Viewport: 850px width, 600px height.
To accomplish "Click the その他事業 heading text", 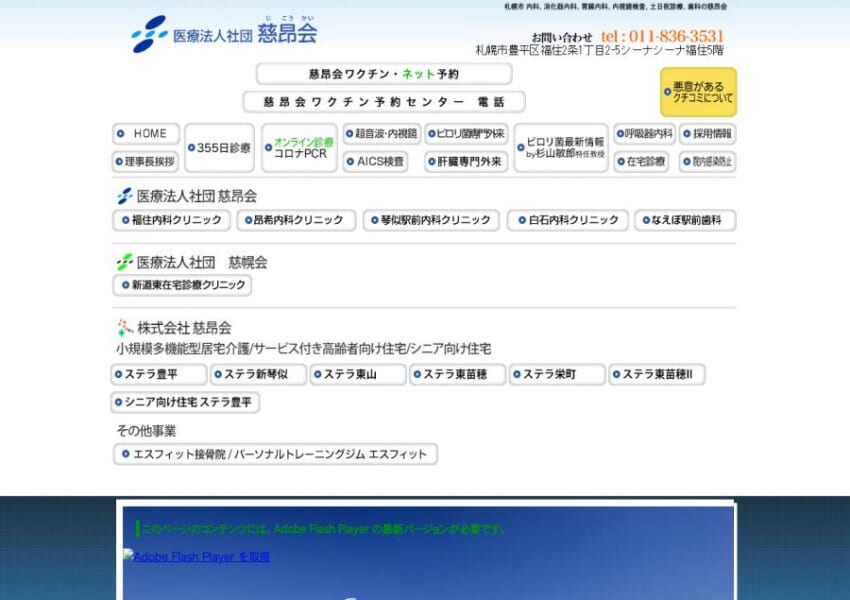I will click(x=146, y=431).
